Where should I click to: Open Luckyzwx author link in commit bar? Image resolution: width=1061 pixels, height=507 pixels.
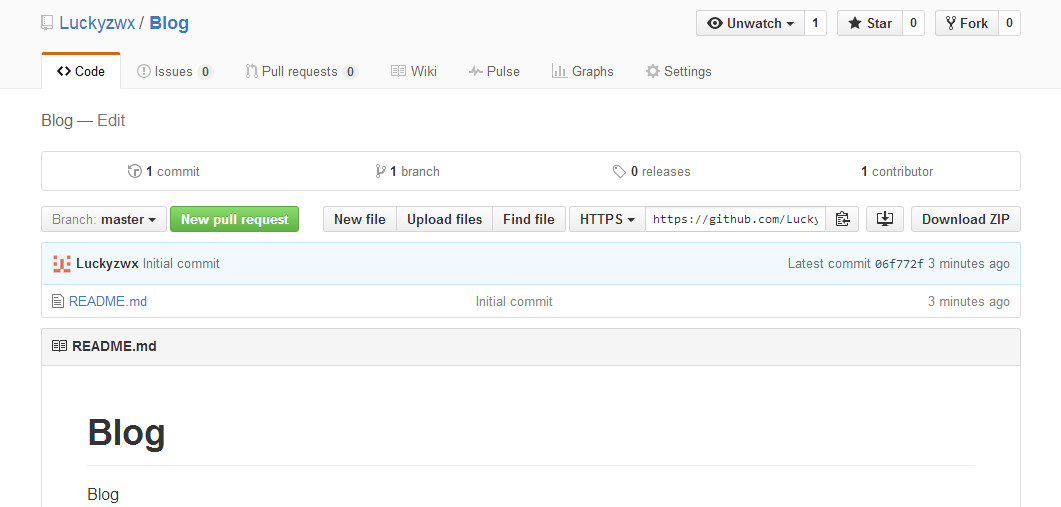108,264
